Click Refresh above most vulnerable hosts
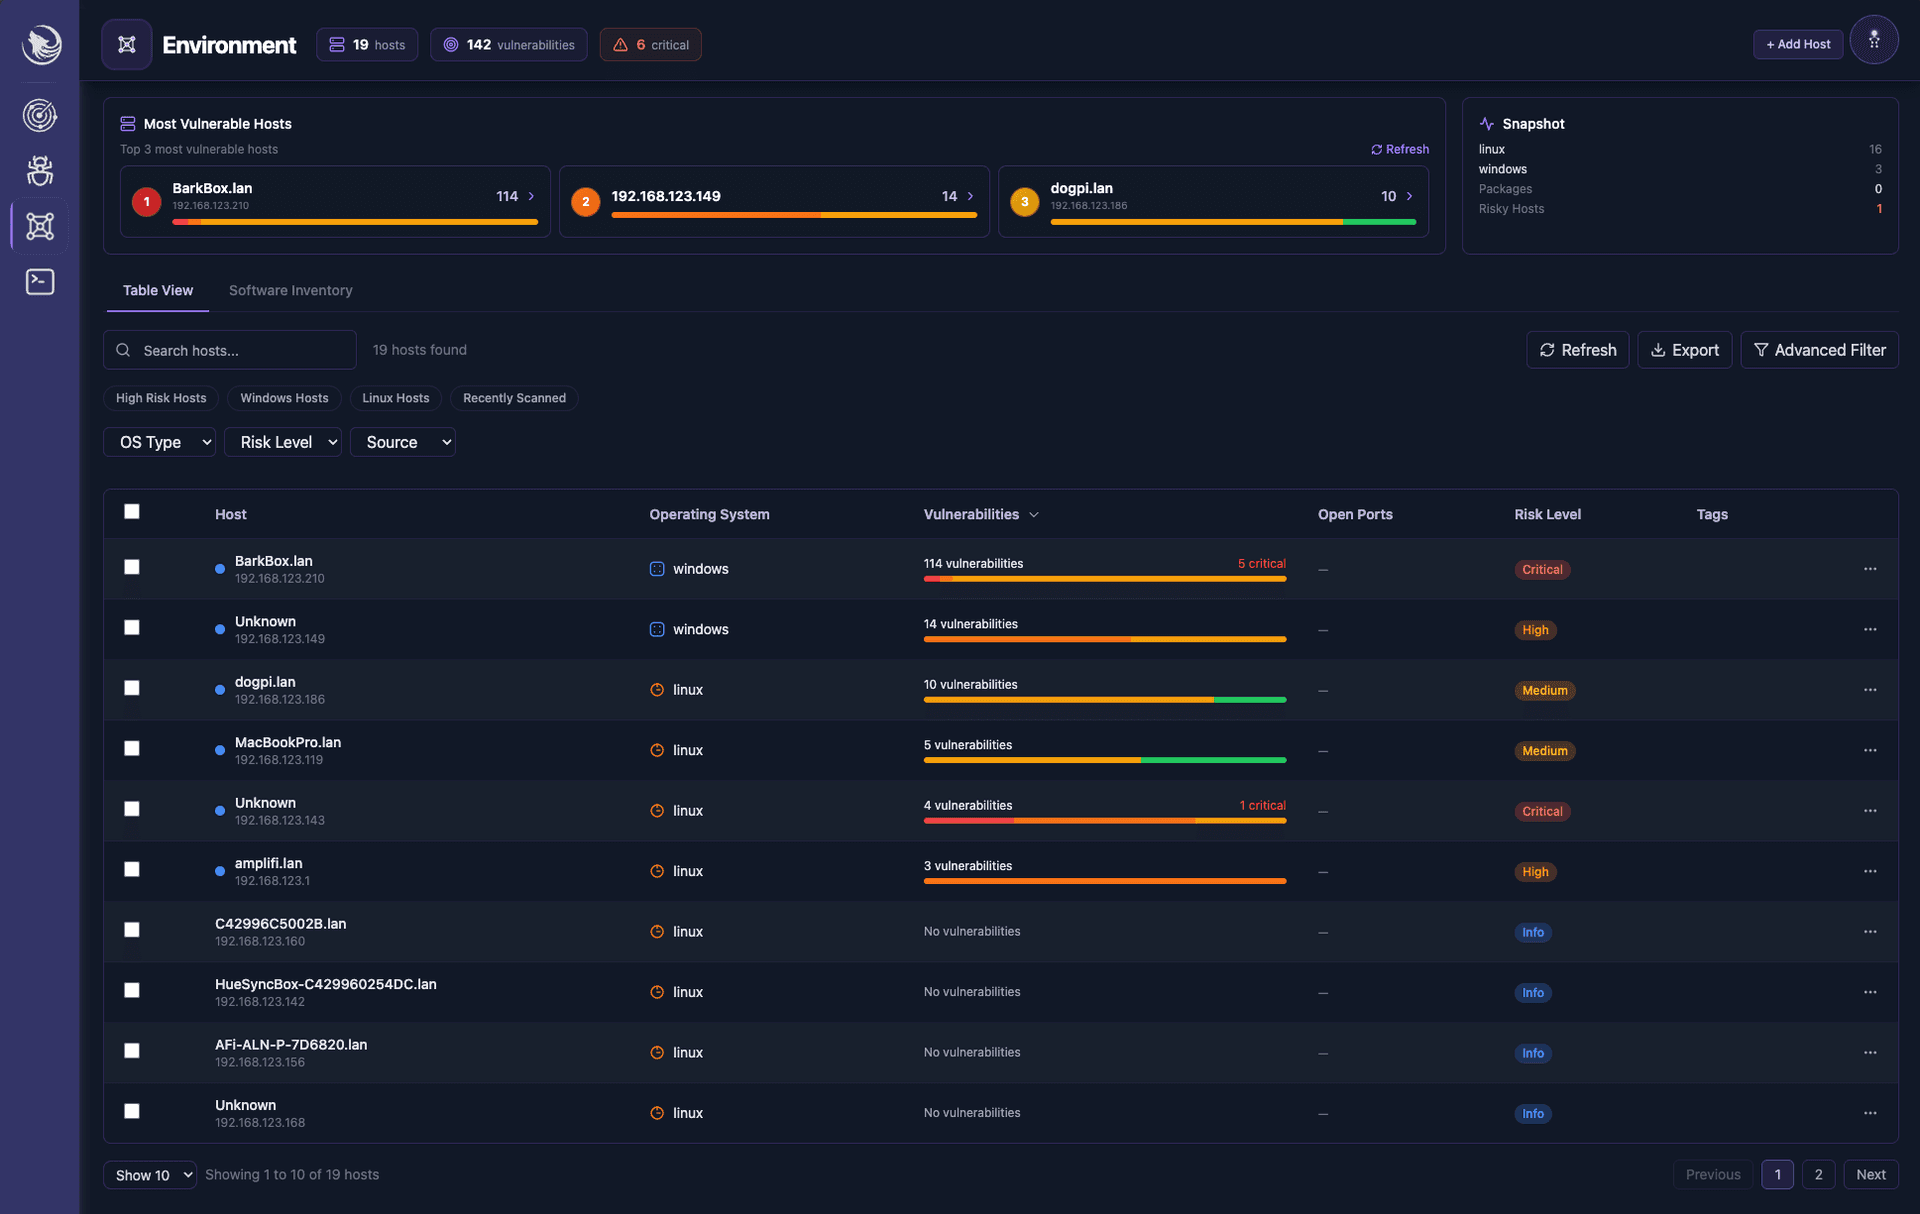1920x1214 pixels. pyautogui.click(x=1400, y=149)
